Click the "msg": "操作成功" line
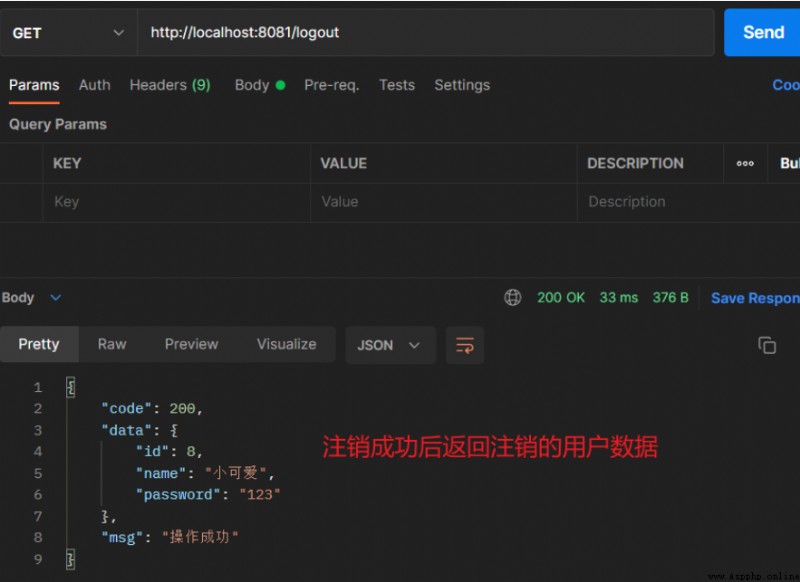Image resolution: width=800 pixels, height=582 pixels. coord(169,537)
